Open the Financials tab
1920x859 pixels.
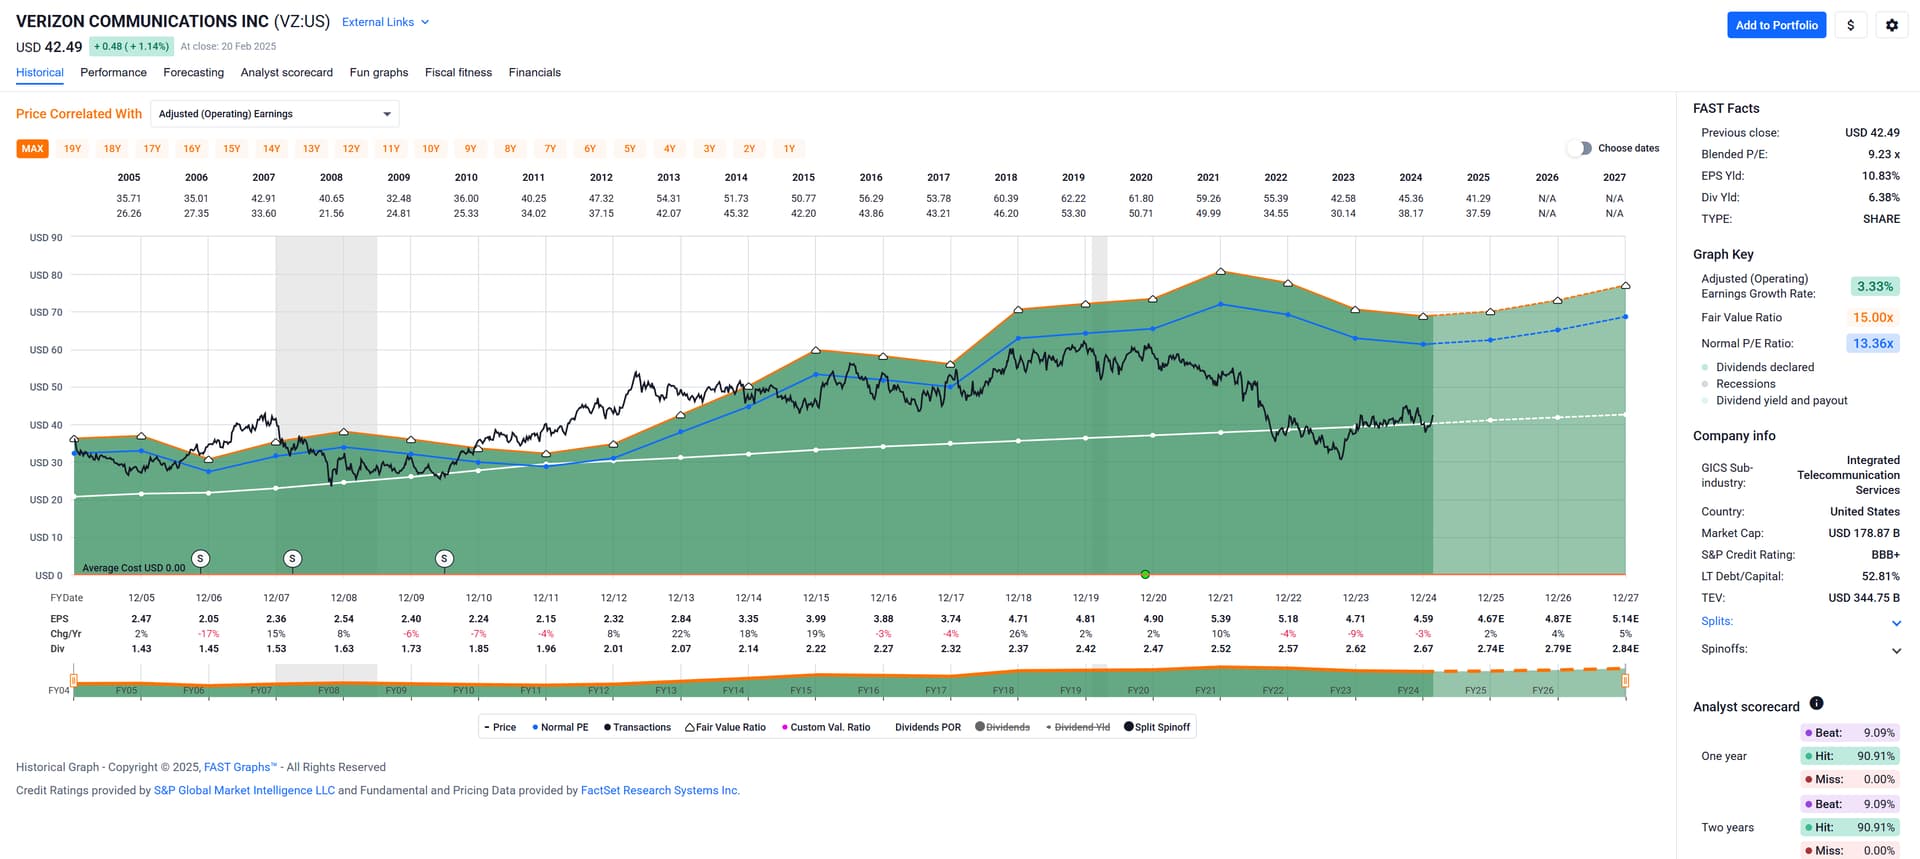[x=534, y=72]
